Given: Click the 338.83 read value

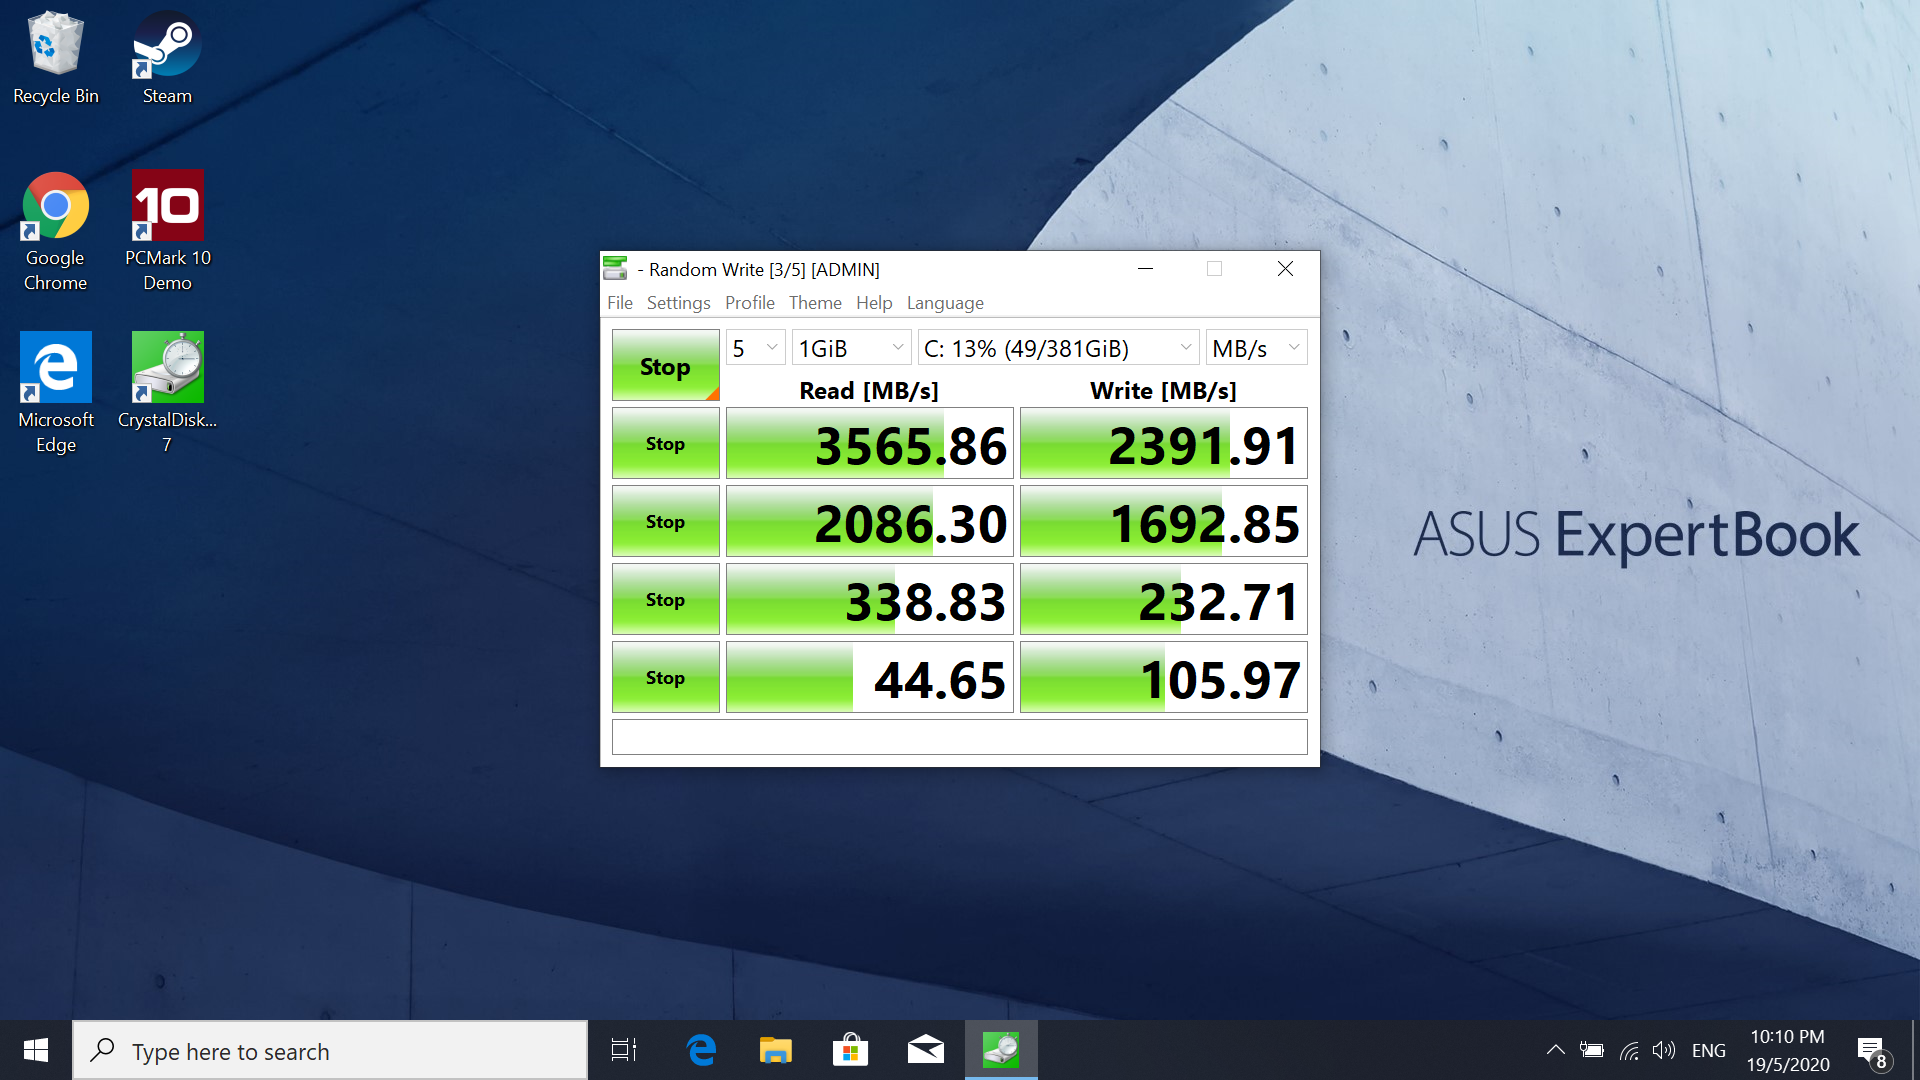Looking at the screenshot, I should coord(870,599).
